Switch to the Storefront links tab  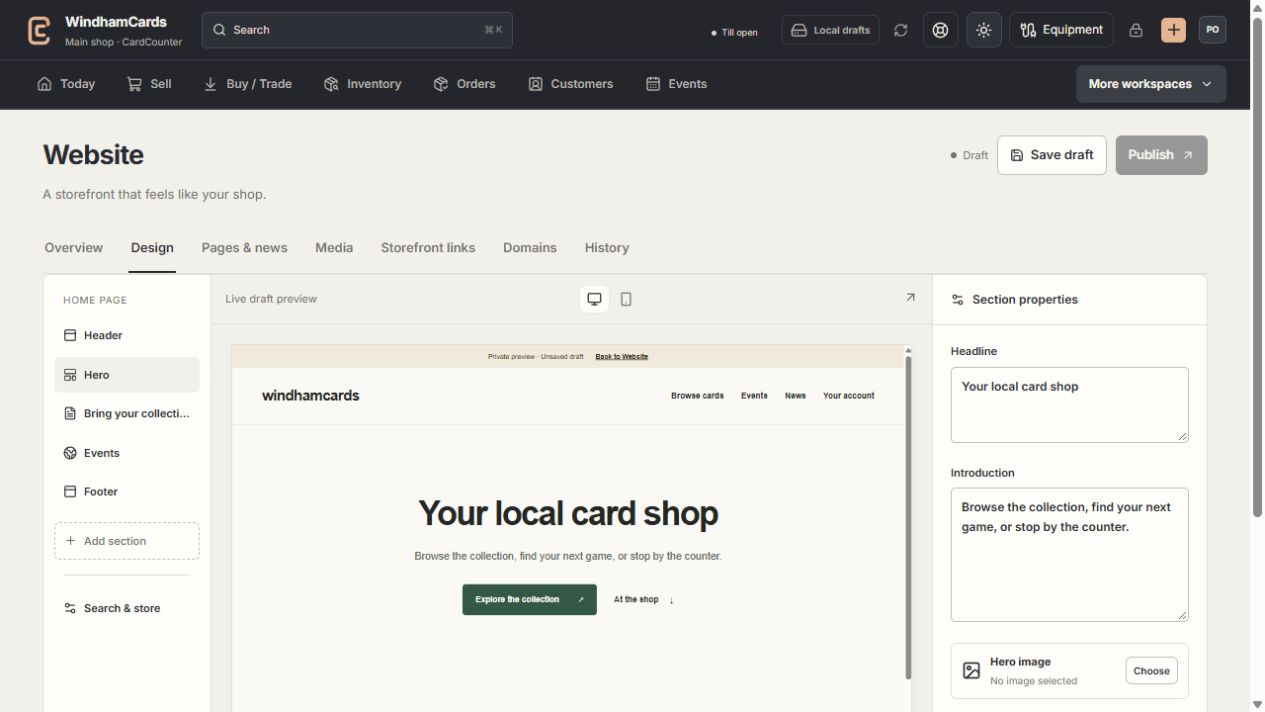tap(428, 248)
